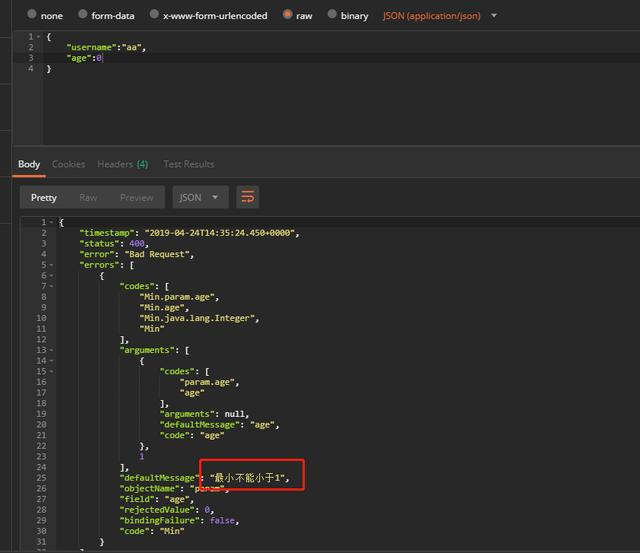Fold the "arguments" array at line 13
Screen dimensions: 640x553
tap(51, 350)
